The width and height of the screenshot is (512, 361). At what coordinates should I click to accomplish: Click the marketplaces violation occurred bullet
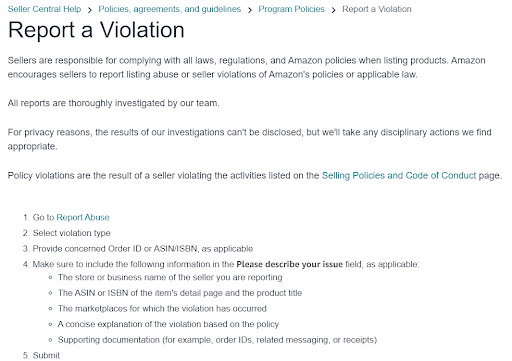(162, 309)
